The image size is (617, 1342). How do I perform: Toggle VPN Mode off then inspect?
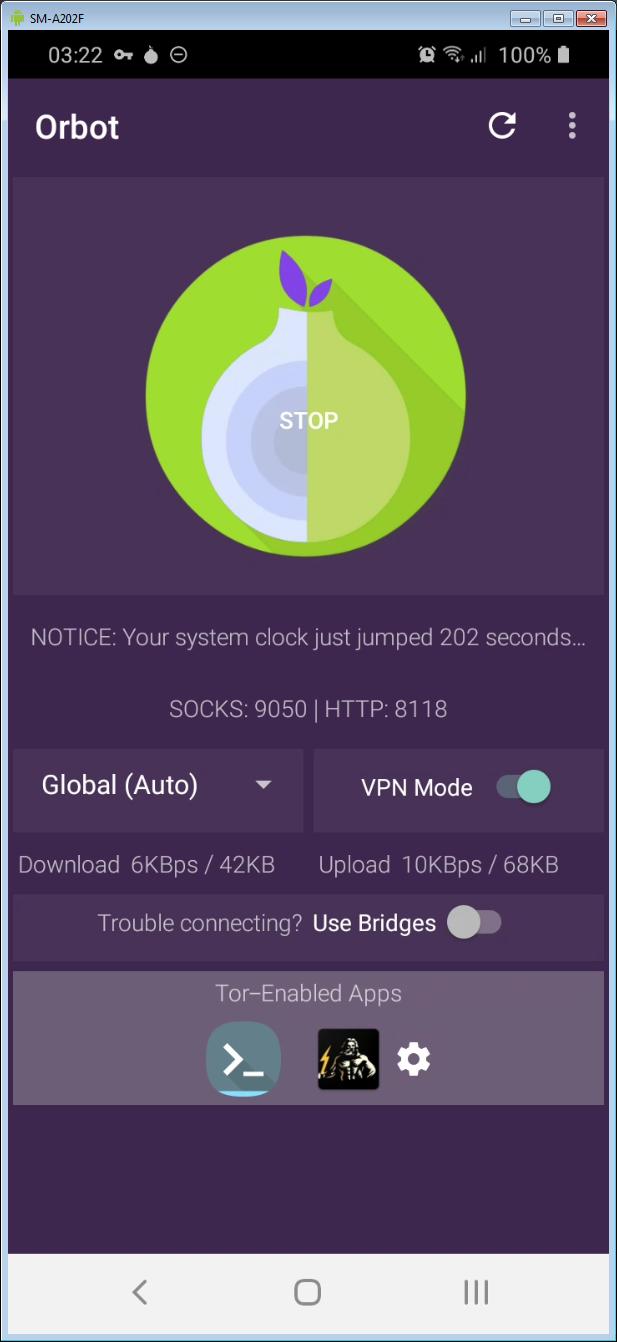(x=521, y=787)
